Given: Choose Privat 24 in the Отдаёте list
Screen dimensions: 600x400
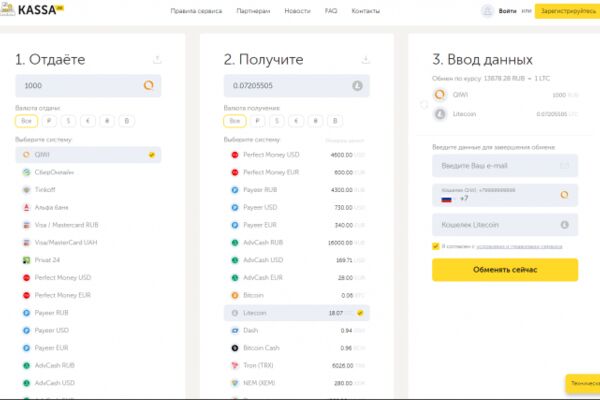Looking at the screenshot, I should (x=88, y=260).
